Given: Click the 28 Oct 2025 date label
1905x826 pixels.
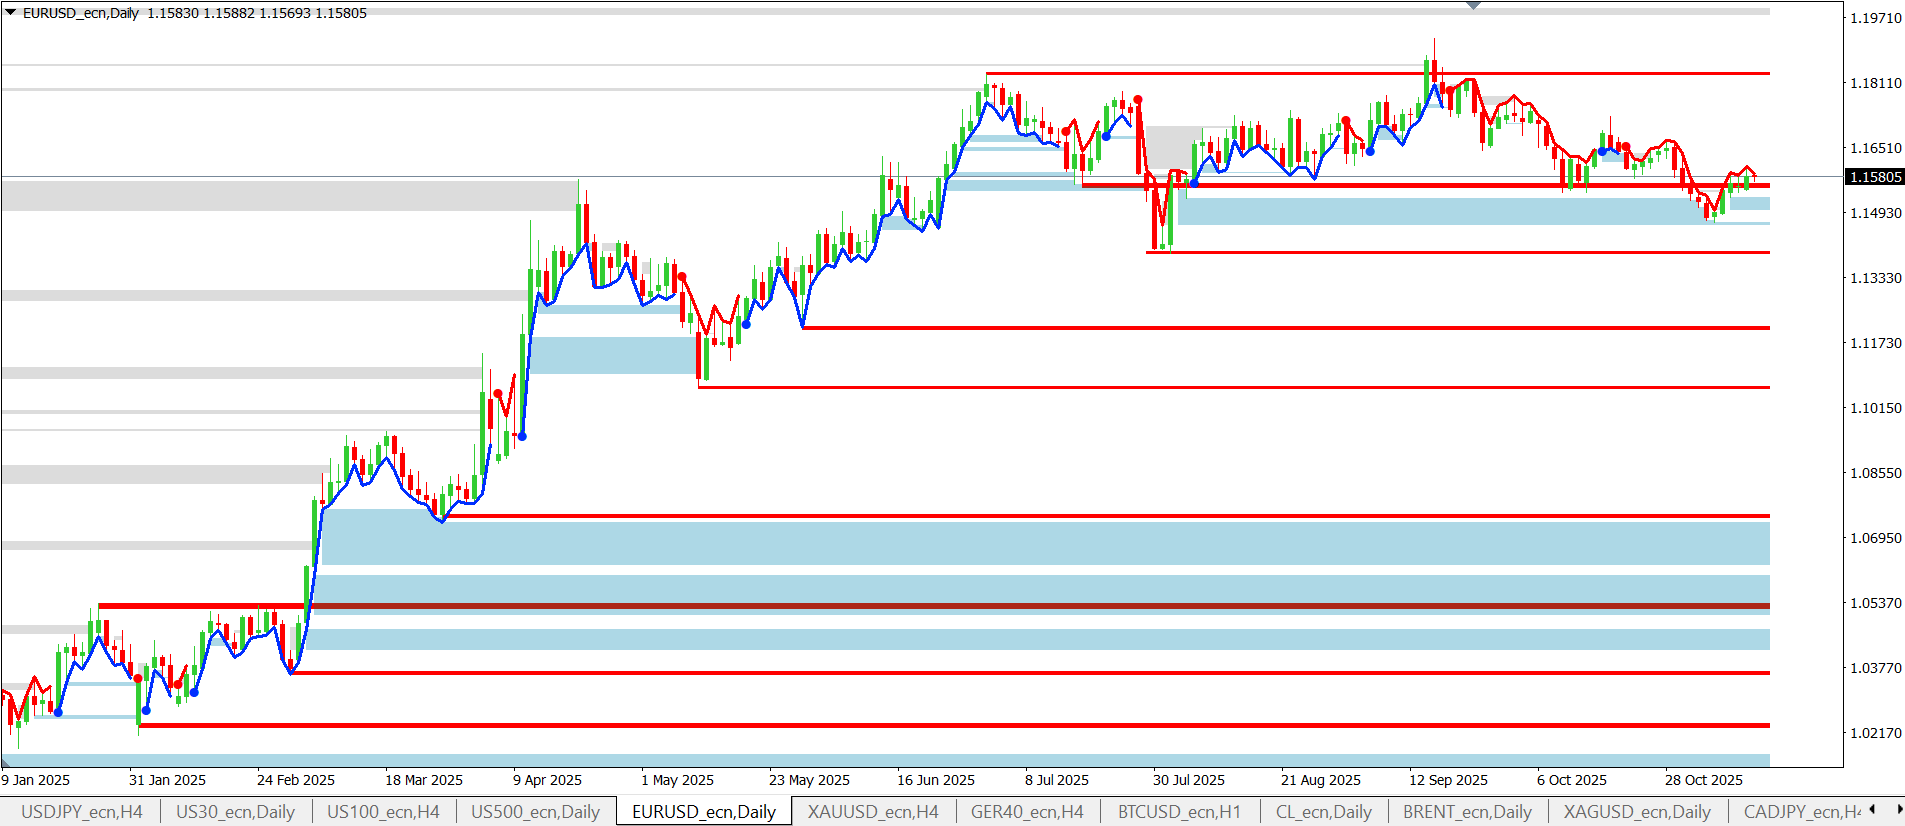Looking at the screenshot, I should click(1704, 780).
